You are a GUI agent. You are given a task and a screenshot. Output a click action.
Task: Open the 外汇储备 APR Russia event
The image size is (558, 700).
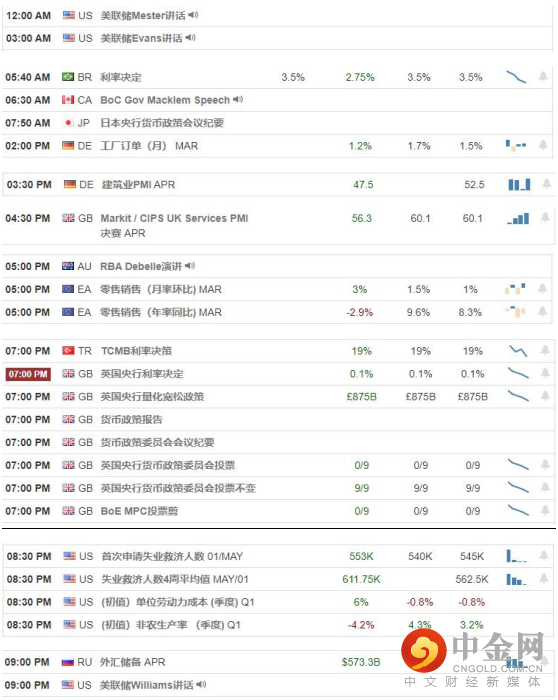pyautogui.click(x=133, y=662)
